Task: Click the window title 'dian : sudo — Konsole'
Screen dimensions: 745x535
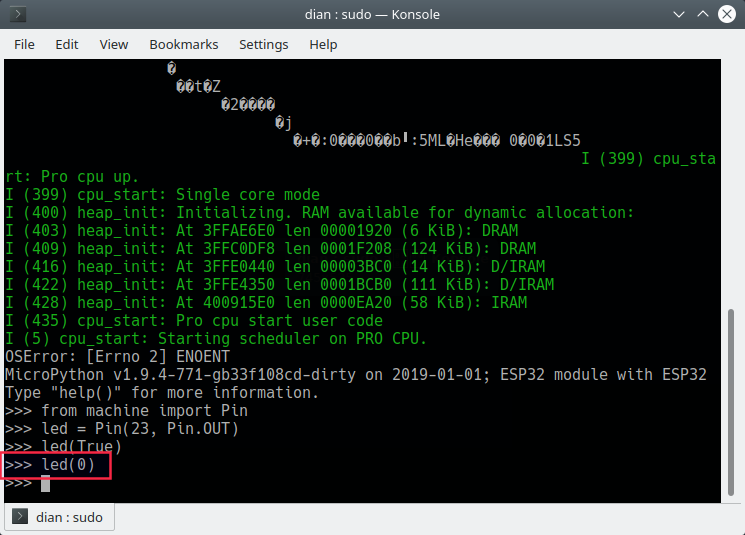Action: coord(372,15)
